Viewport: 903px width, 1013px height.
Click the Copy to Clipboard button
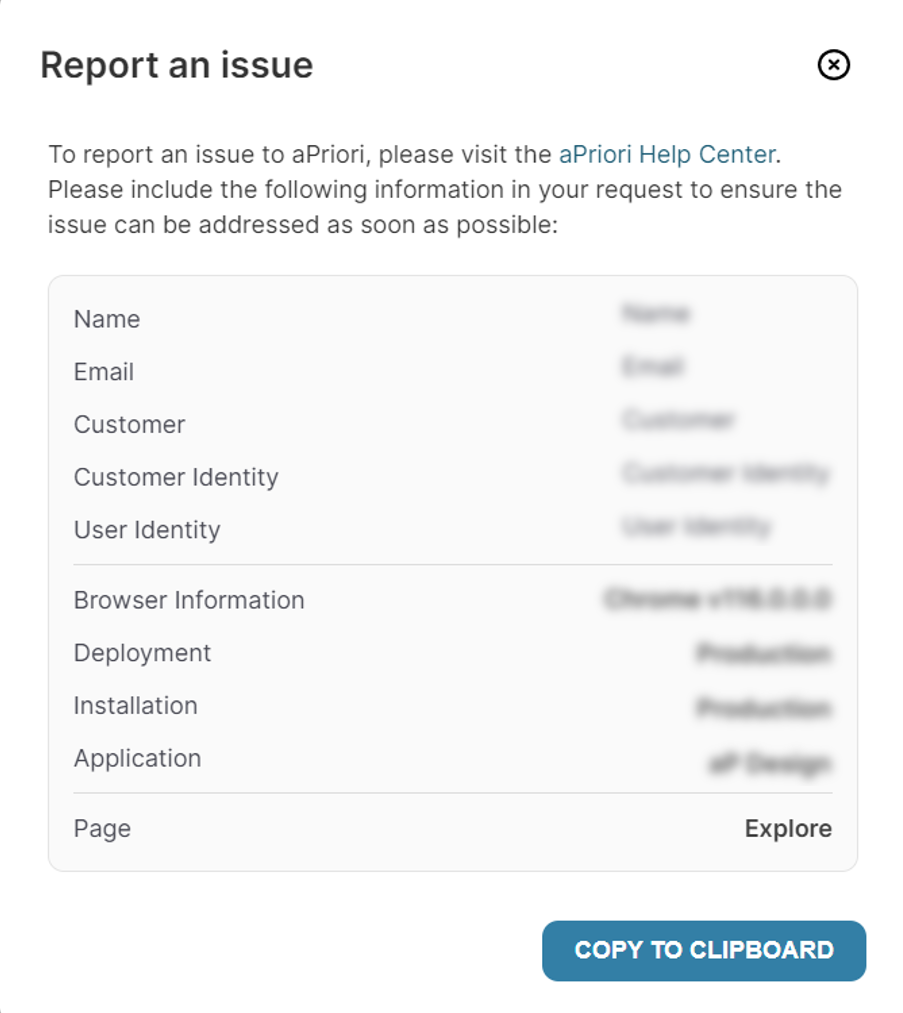pos(704,950)
